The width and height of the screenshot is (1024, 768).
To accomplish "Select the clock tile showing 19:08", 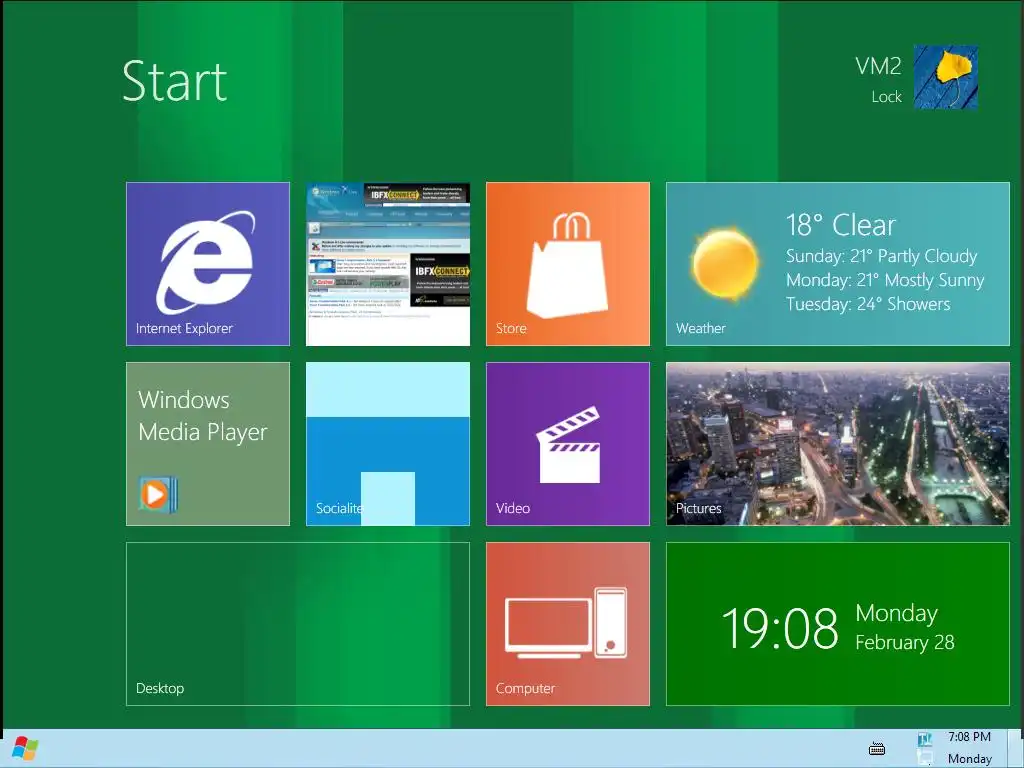I will pos(838,624).
